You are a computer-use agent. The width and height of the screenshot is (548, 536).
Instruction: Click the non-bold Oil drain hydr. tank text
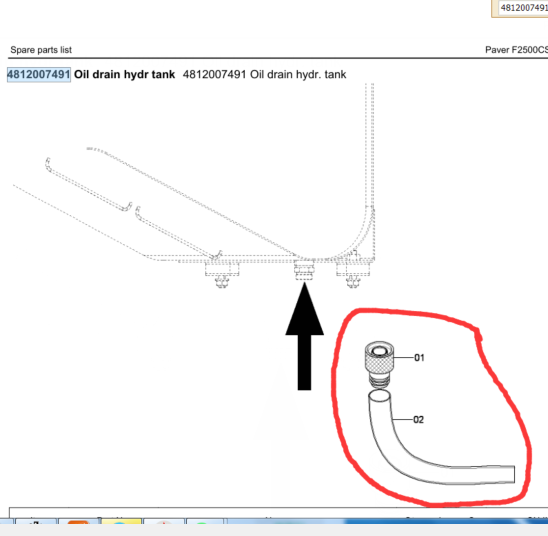[264, 74]
